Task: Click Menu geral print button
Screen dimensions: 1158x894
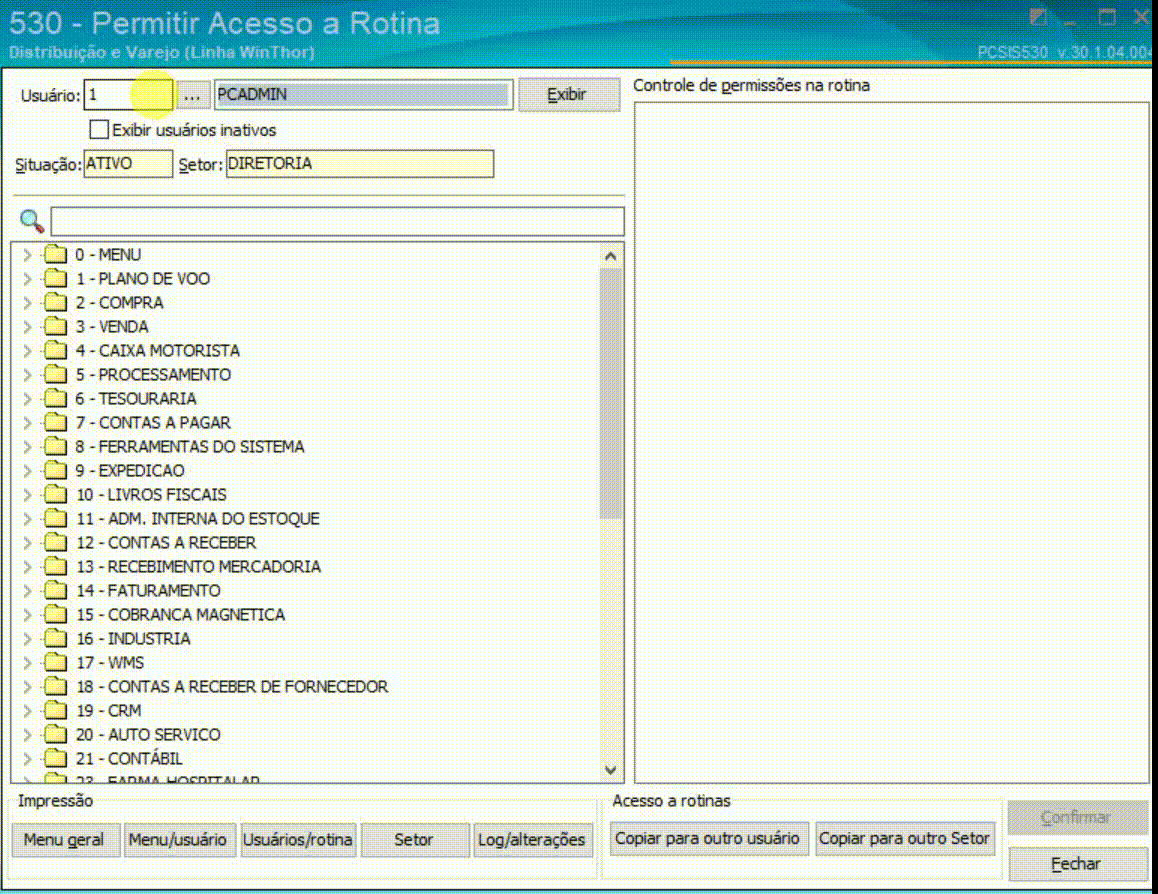Action: pyautogui.click(x=65, y=840)
